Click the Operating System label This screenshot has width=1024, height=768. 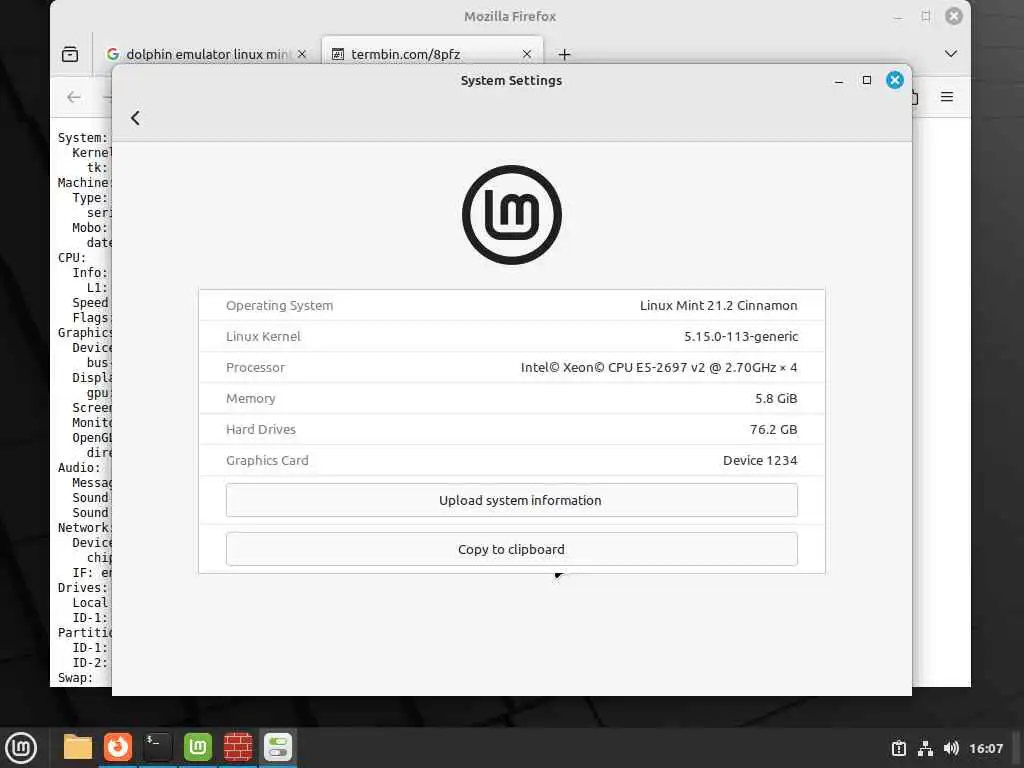[280, 306]
